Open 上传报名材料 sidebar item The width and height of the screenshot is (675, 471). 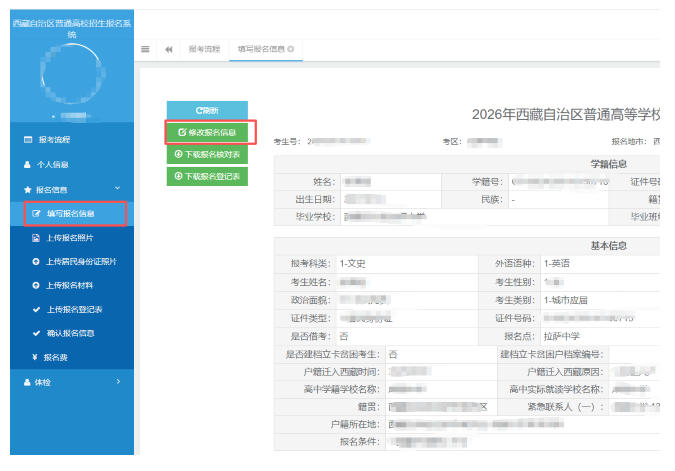coord(72,285)
